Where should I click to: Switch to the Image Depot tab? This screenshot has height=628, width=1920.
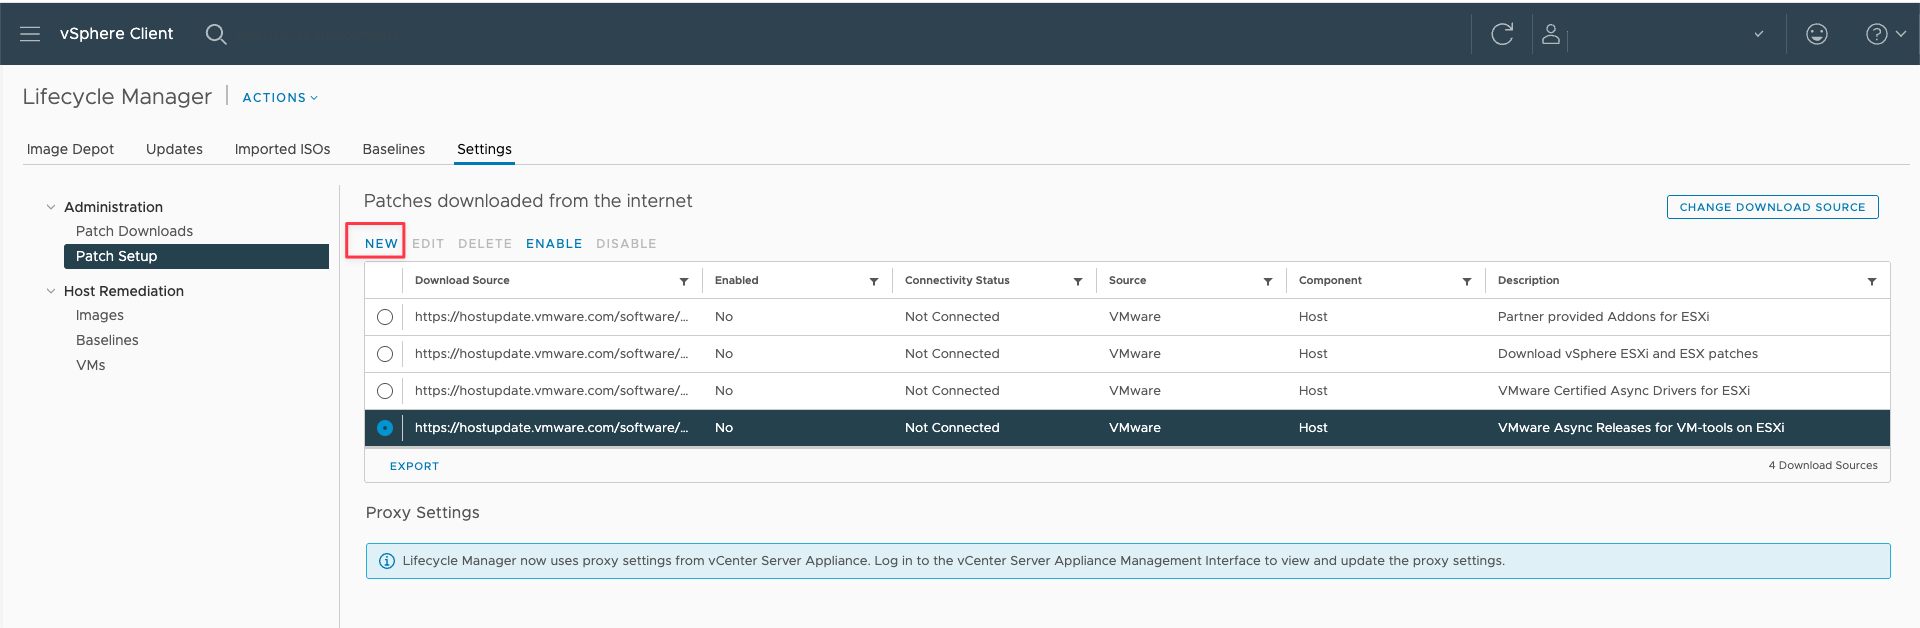70,149
